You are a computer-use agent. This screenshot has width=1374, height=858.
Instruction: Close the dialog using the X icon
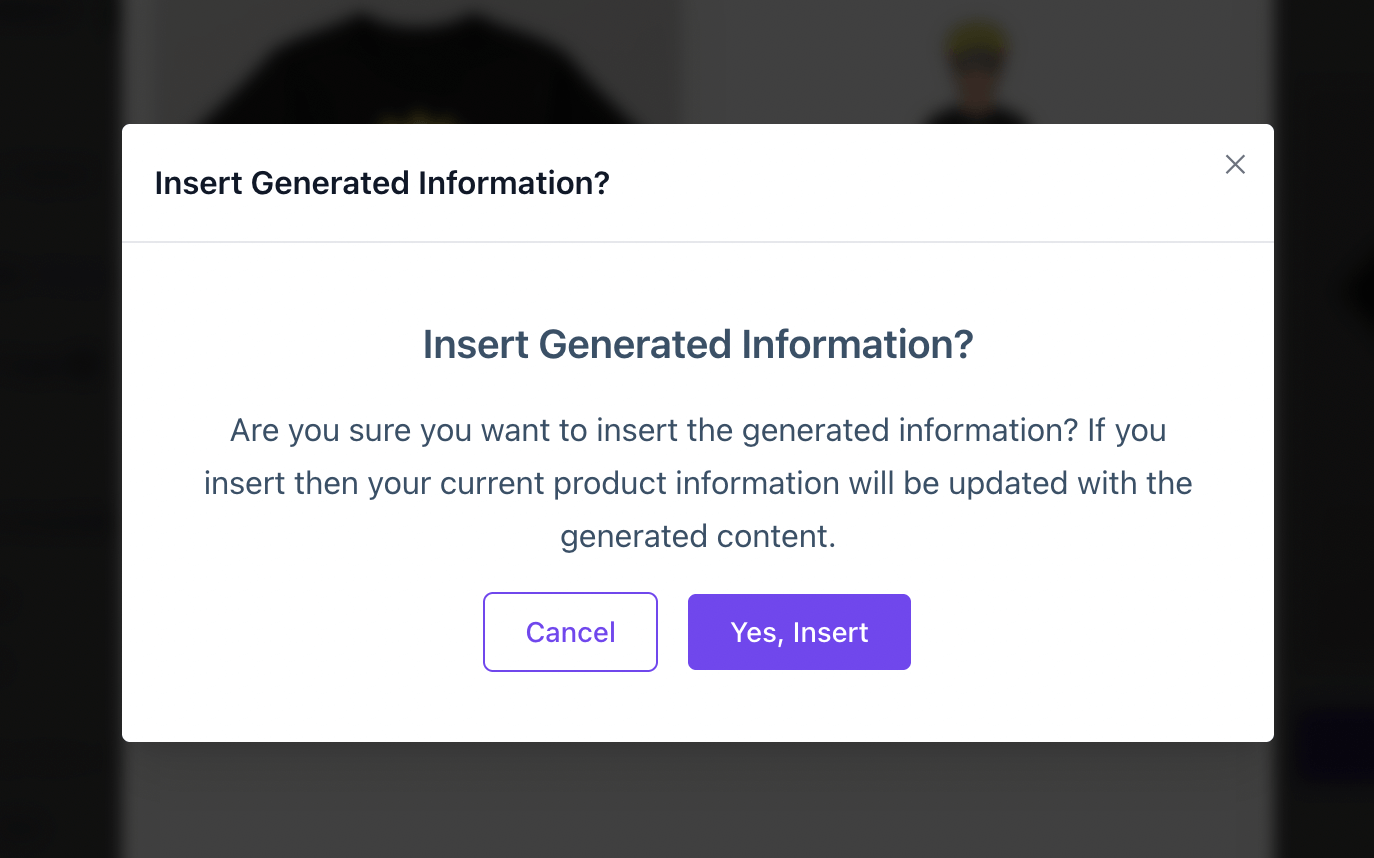[x=1235, y=165]
